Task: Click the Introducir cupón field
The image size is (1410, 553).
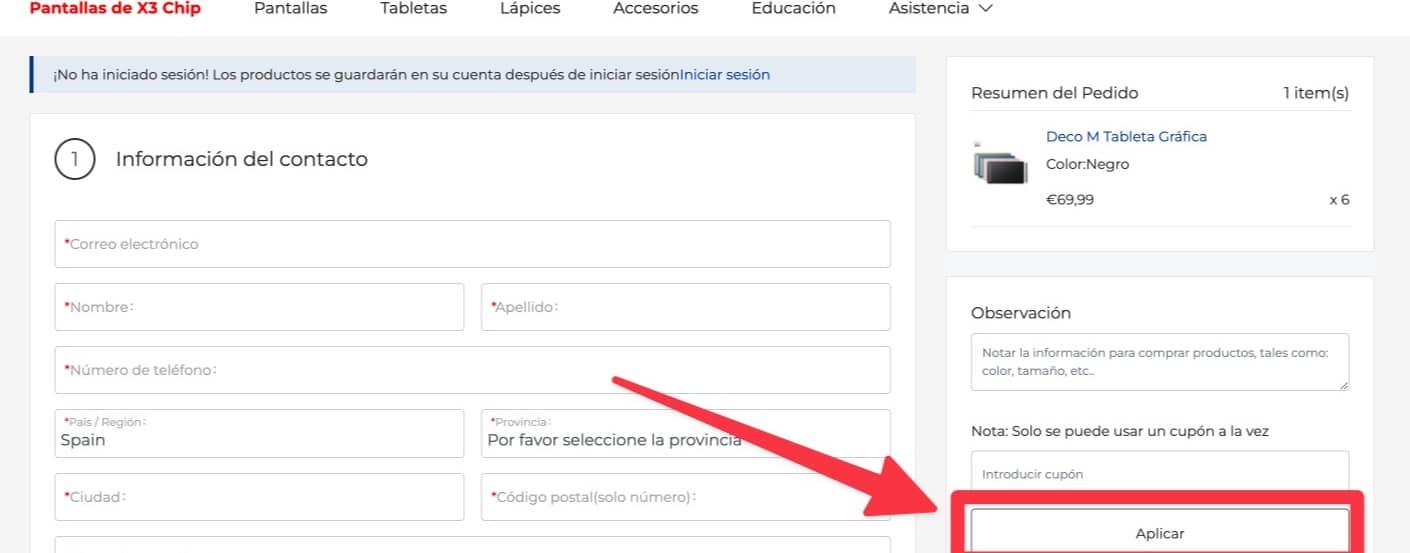Action: [1159, 473]
